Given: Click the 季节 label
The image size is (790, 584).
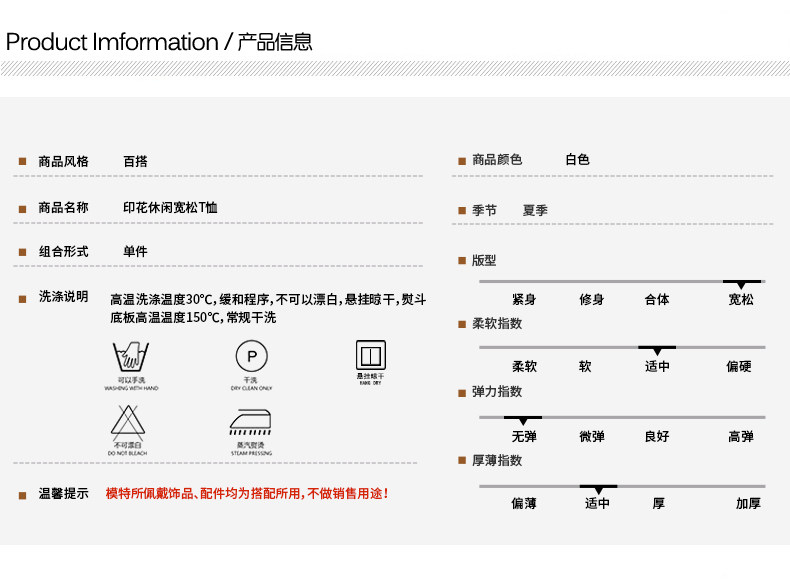Looking at the screenshot, I should click(484, 210).
